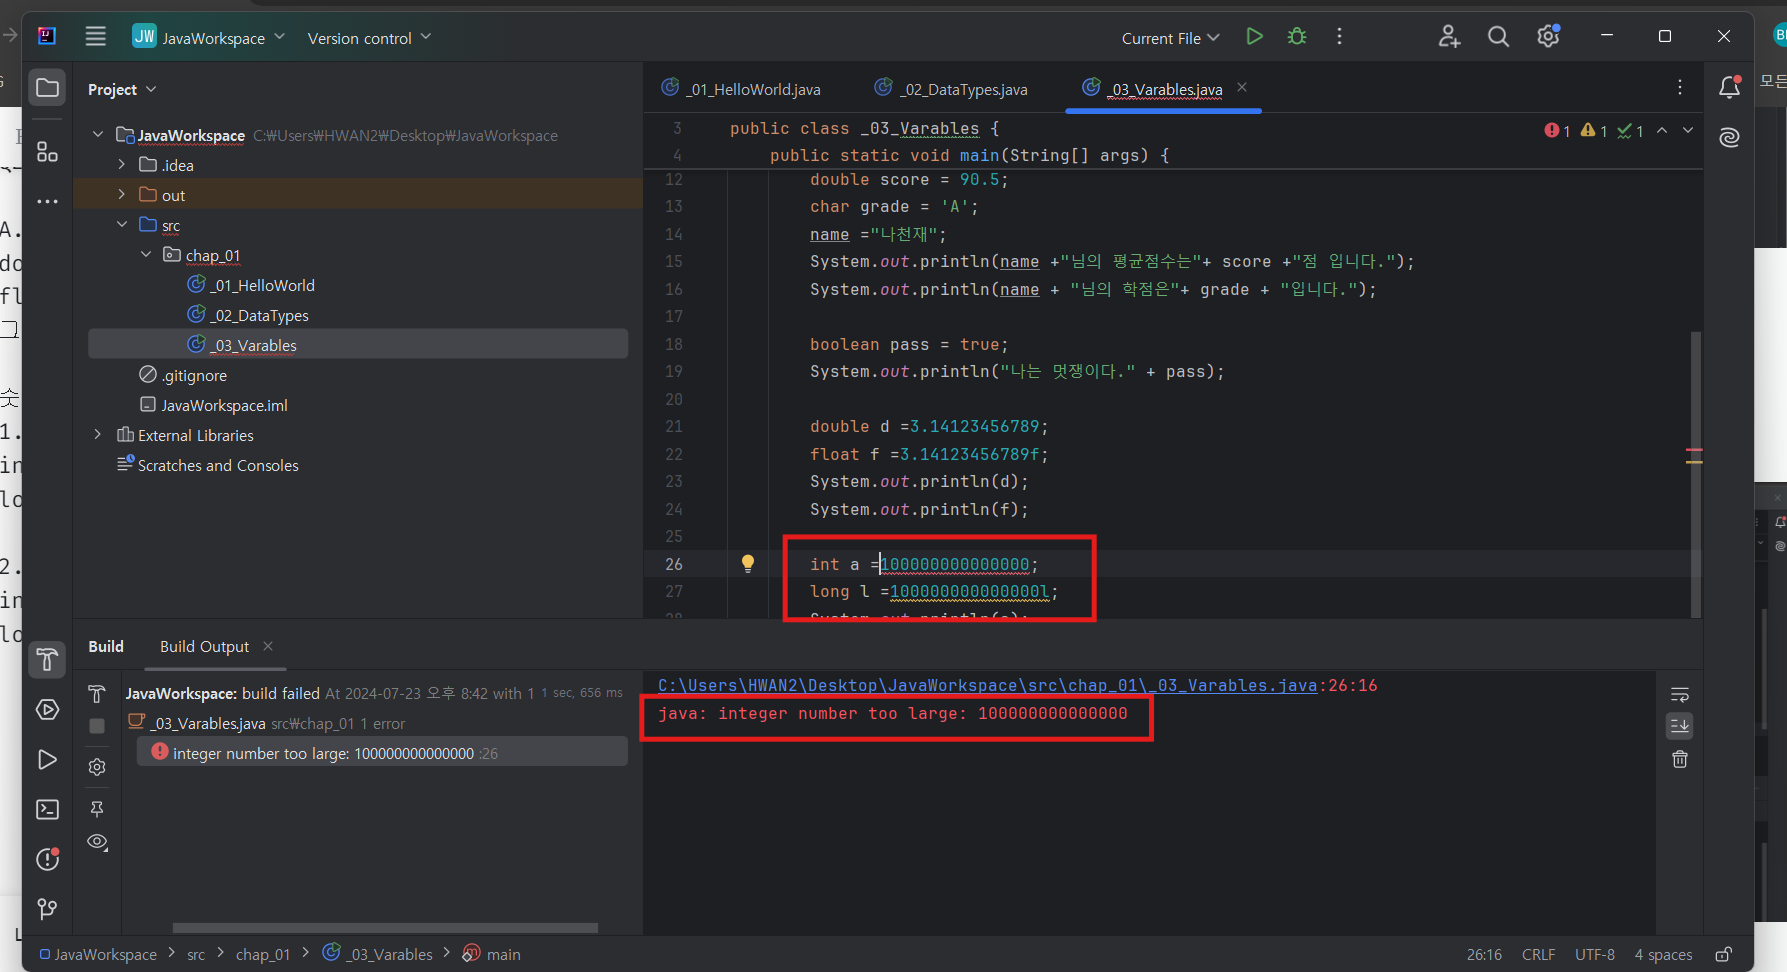The width and height of the screenshot is (1787, 972).
Task: Switch to the _02_DataTypes.java editor tab
Action: [x=951, y=89]
